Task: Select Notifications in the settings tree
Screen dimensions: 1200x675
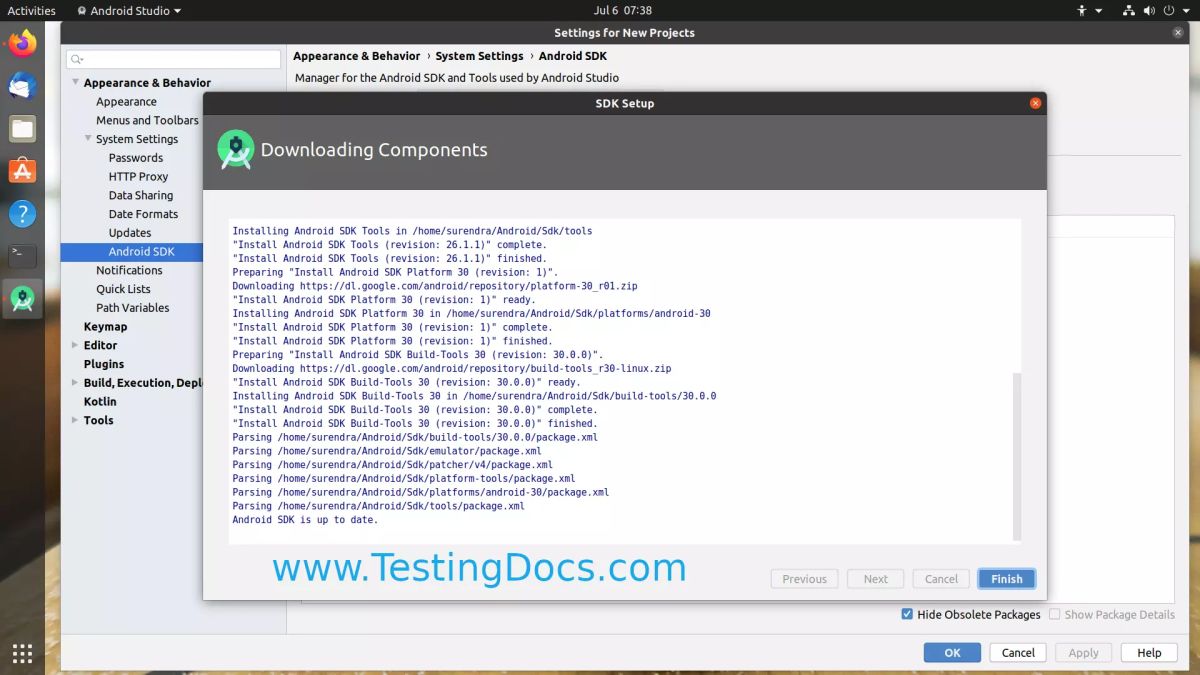Action: 129,270
